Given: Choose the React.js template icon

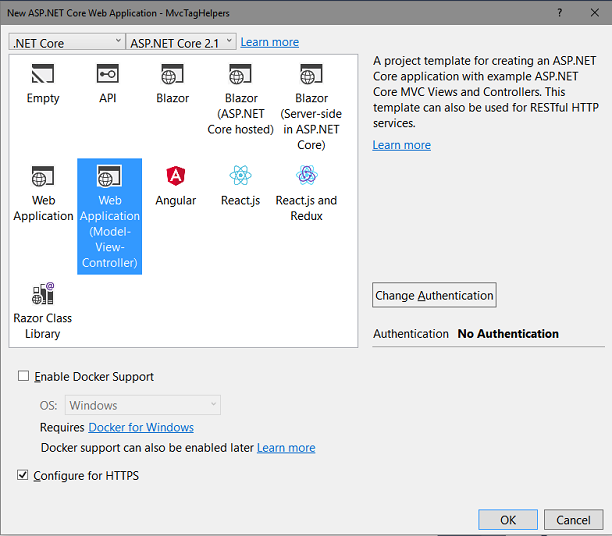Looking at the screenshot, I should (240, 175).
